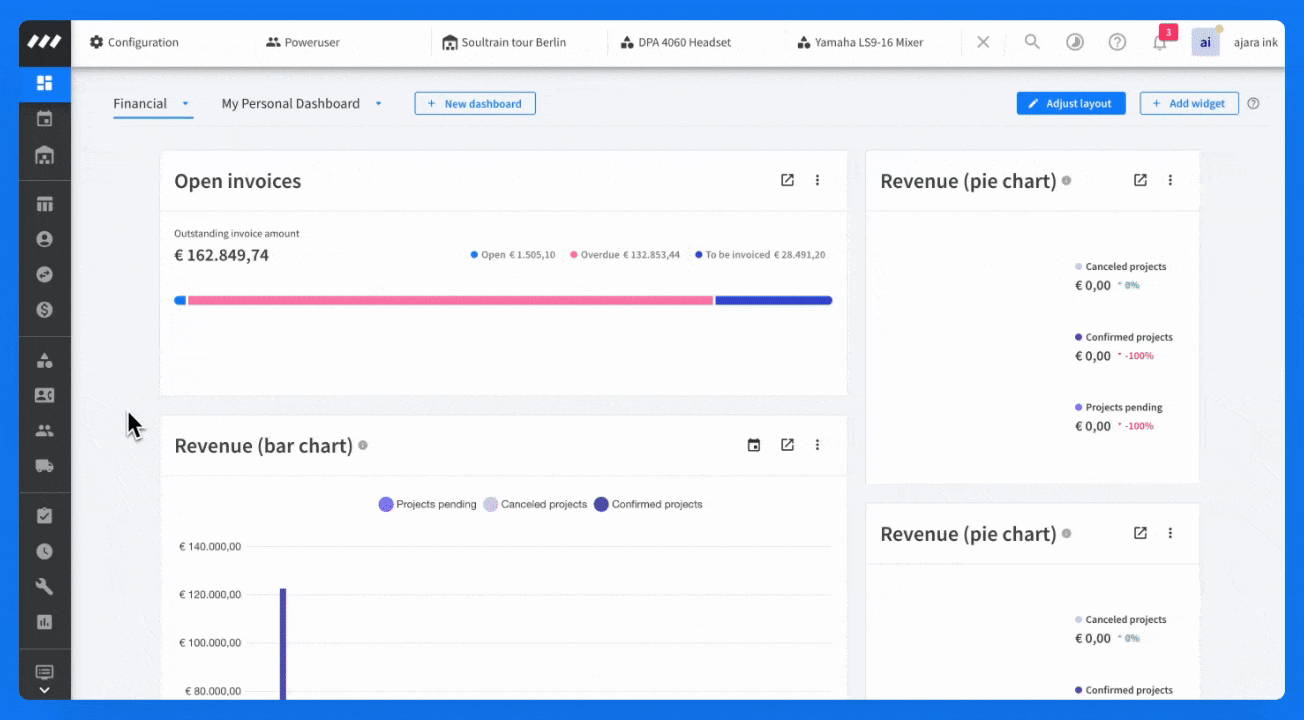
Task: Open the Configuration tab
Action: point(134,42)
